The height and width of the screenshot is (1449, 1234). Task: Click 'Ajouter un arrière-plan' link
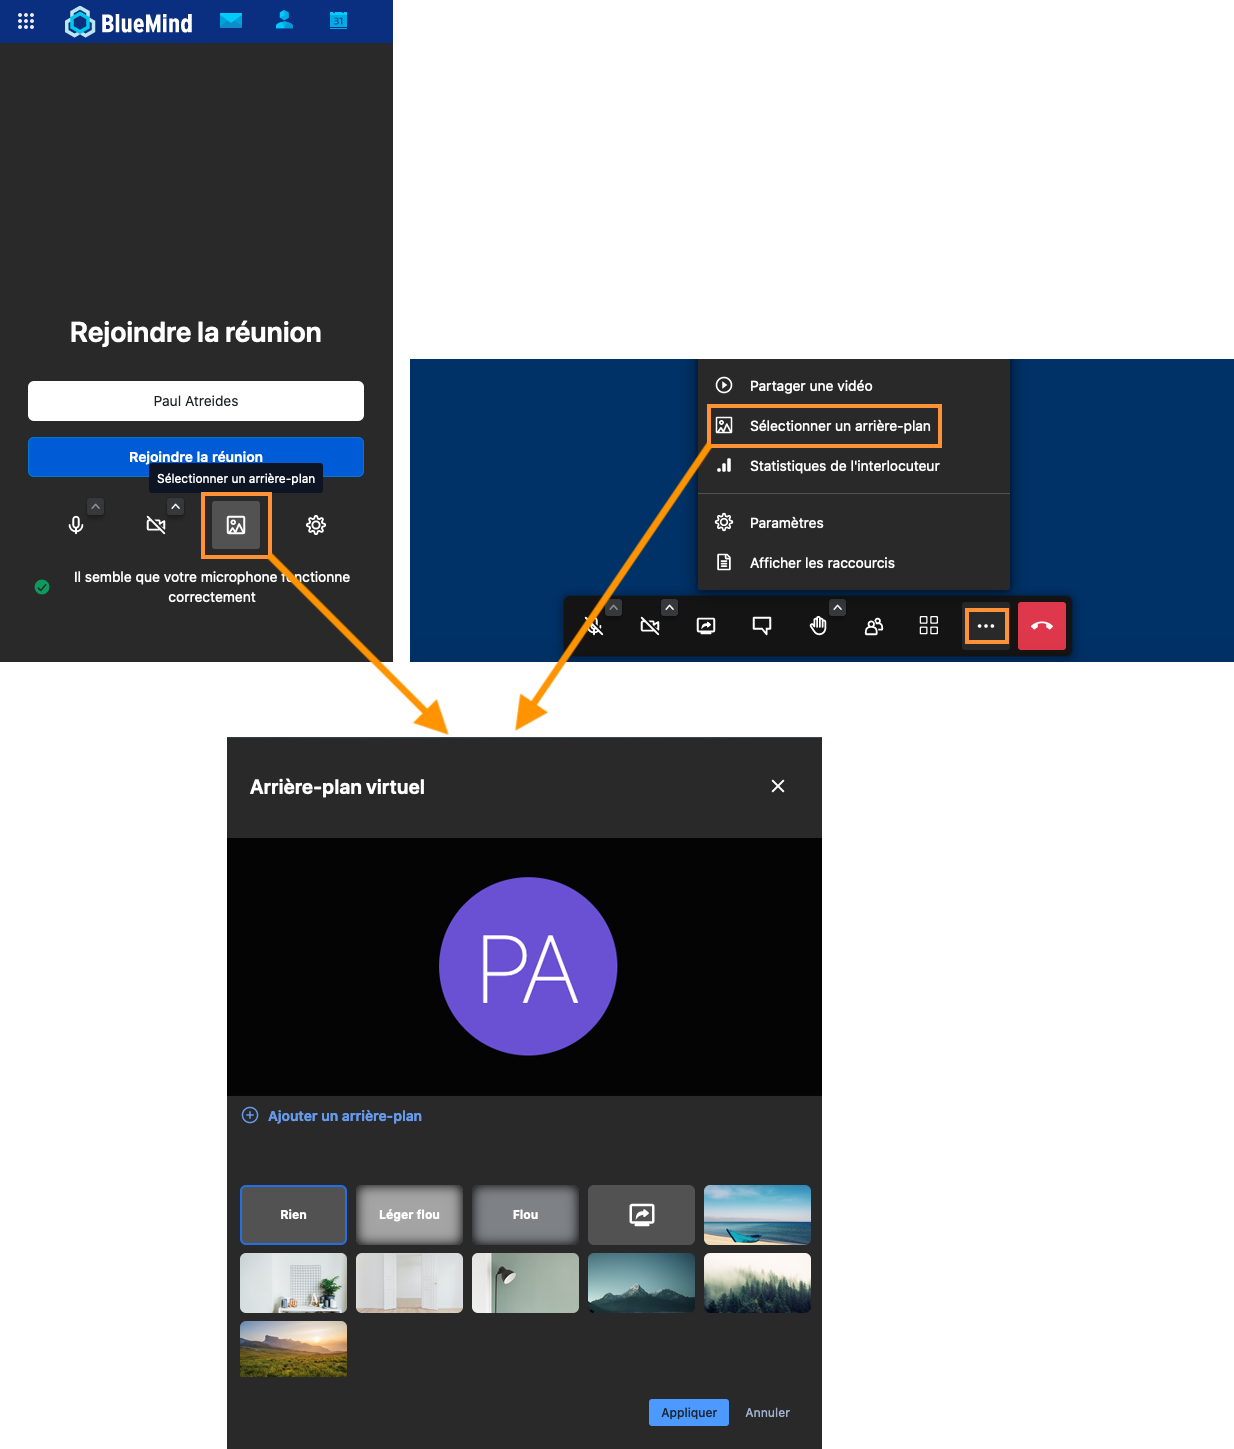point(344,1116)
